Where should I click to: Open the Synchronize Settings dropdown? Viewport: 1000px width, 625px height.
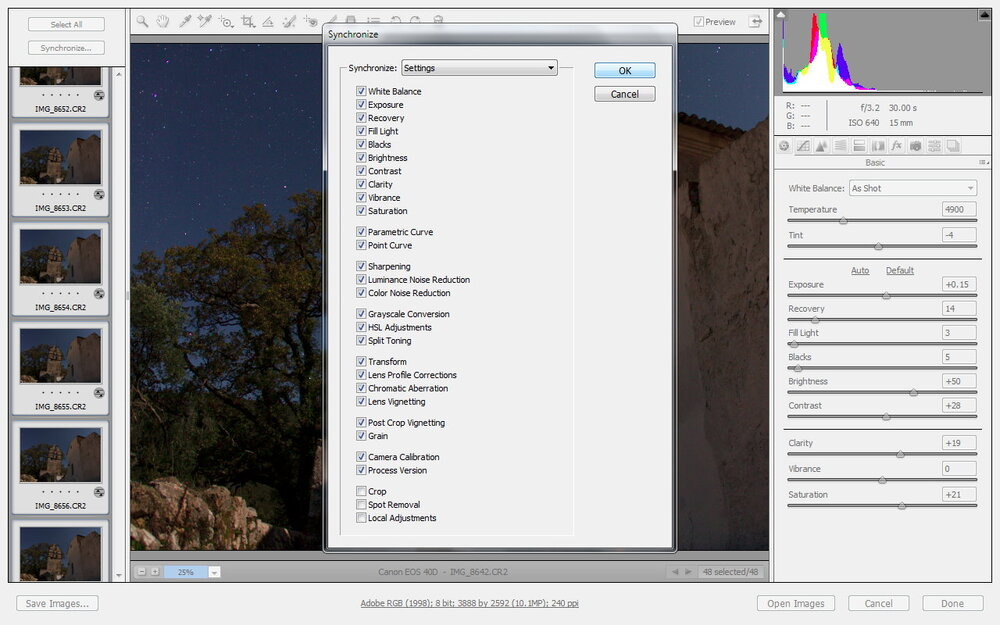point(479,68)
